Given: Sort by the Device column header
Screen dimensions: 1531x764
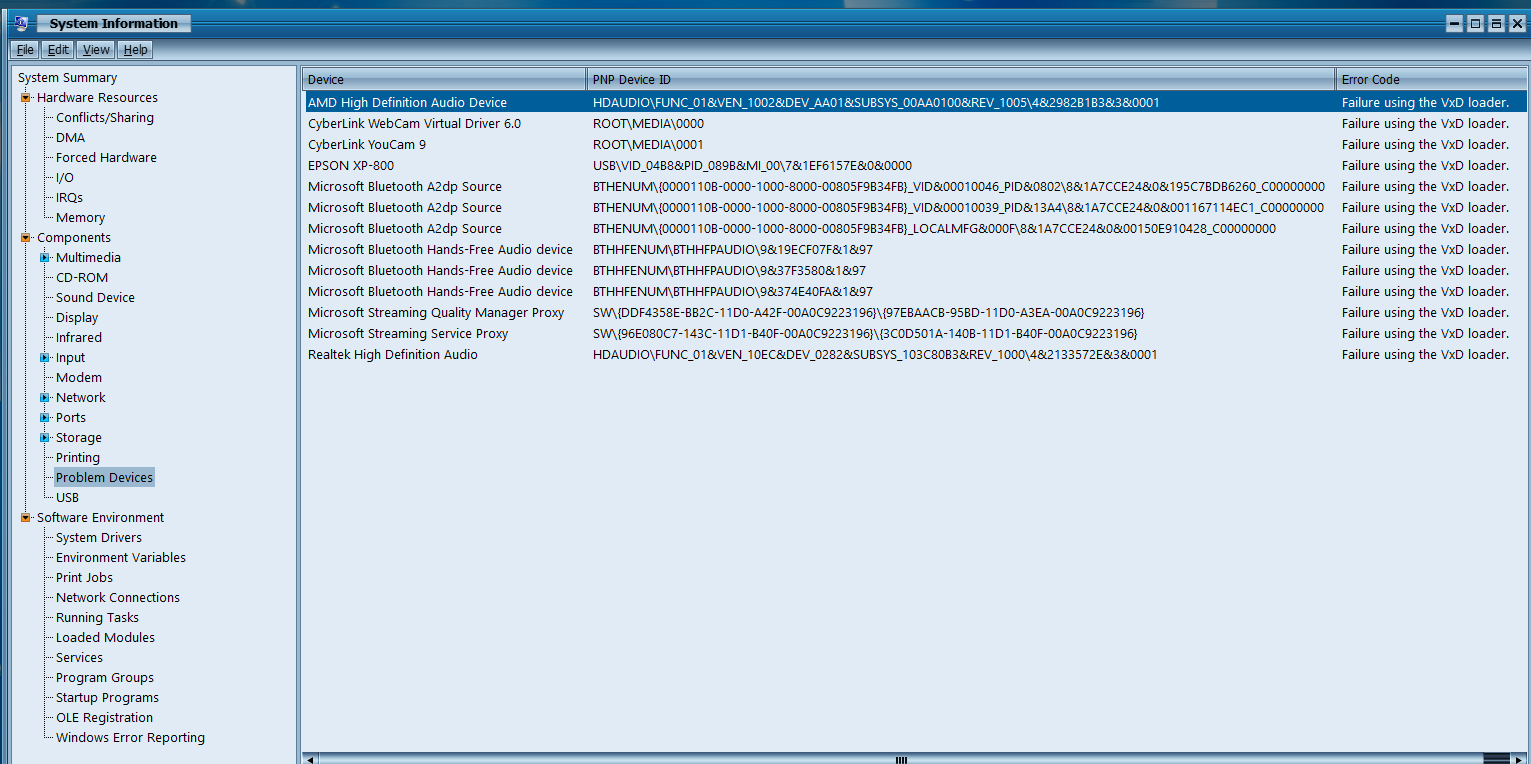Looking at the screenshot, I should [444, 79].
